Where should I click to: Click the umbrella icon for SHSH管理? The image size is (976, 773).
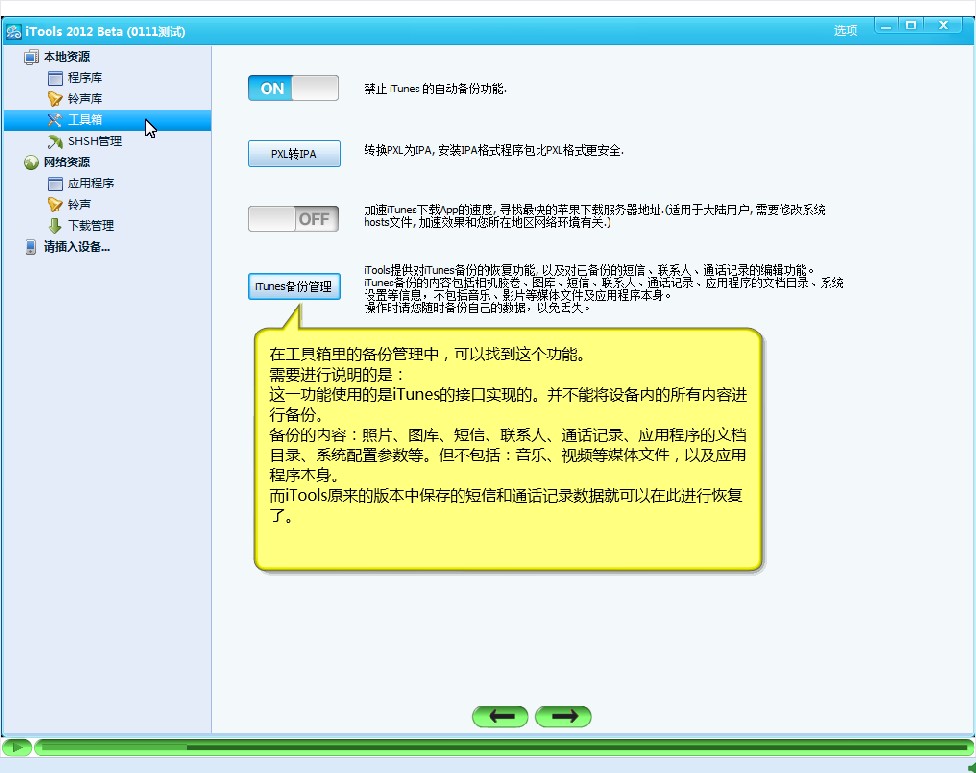click(x=55, y=141)
